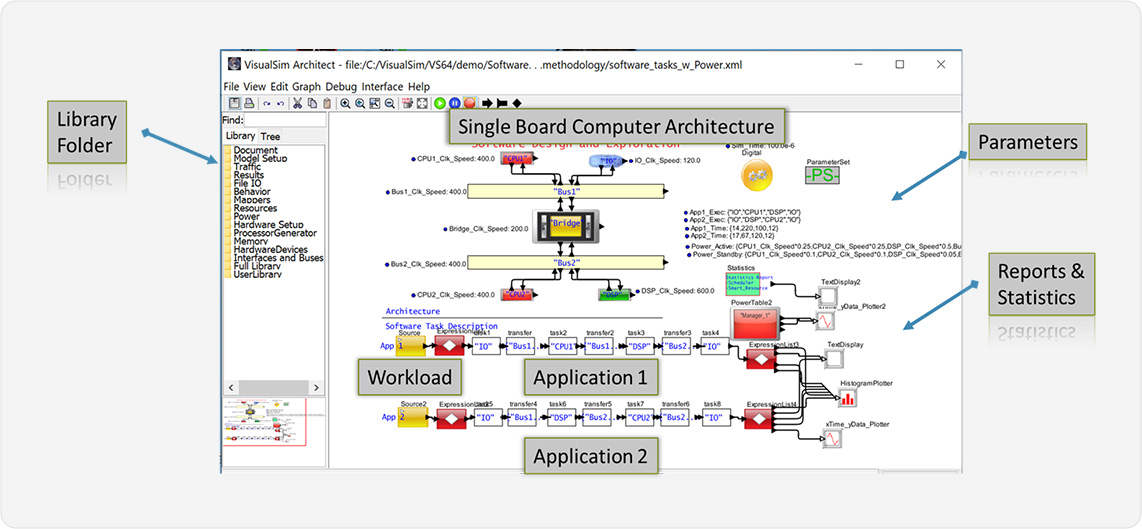
Task: Click library panel scroll-right arrow
Action: pos(315,387)
